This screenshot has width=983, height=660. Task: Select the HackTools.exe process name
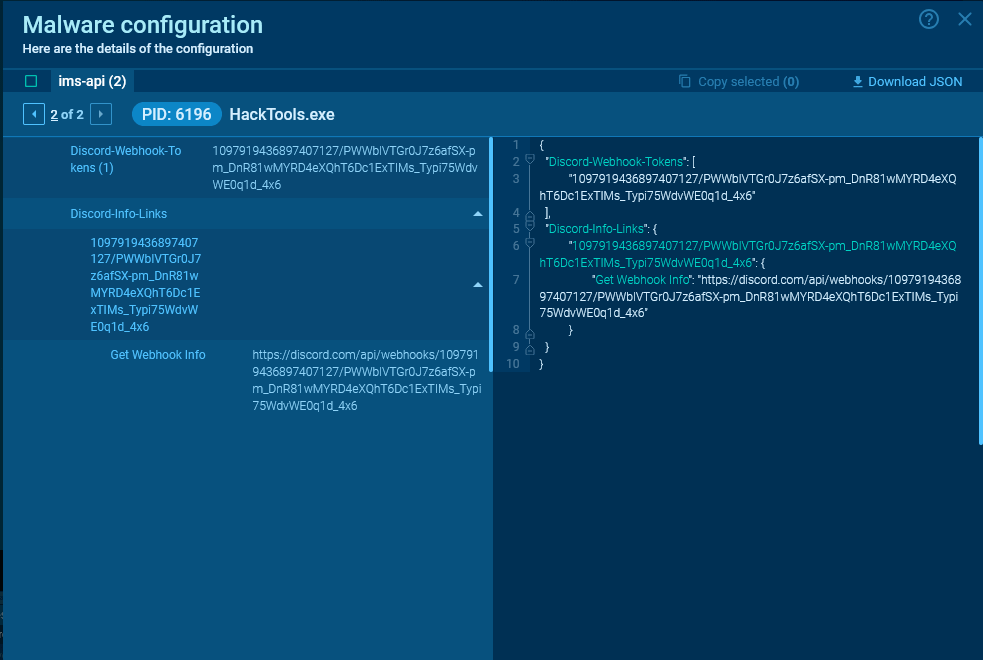[x=282, y=114]
